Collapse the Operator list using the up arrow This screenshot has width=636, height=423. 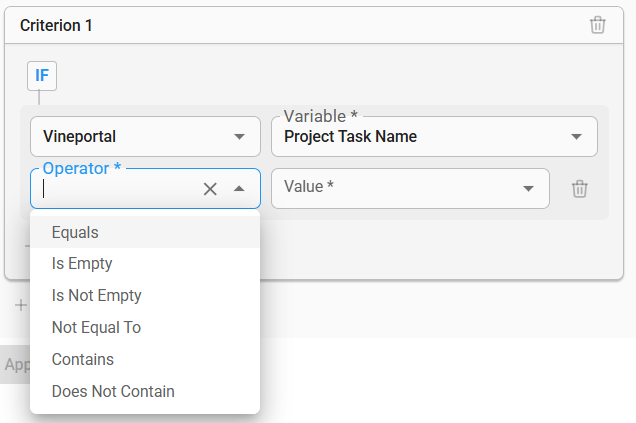239,189
